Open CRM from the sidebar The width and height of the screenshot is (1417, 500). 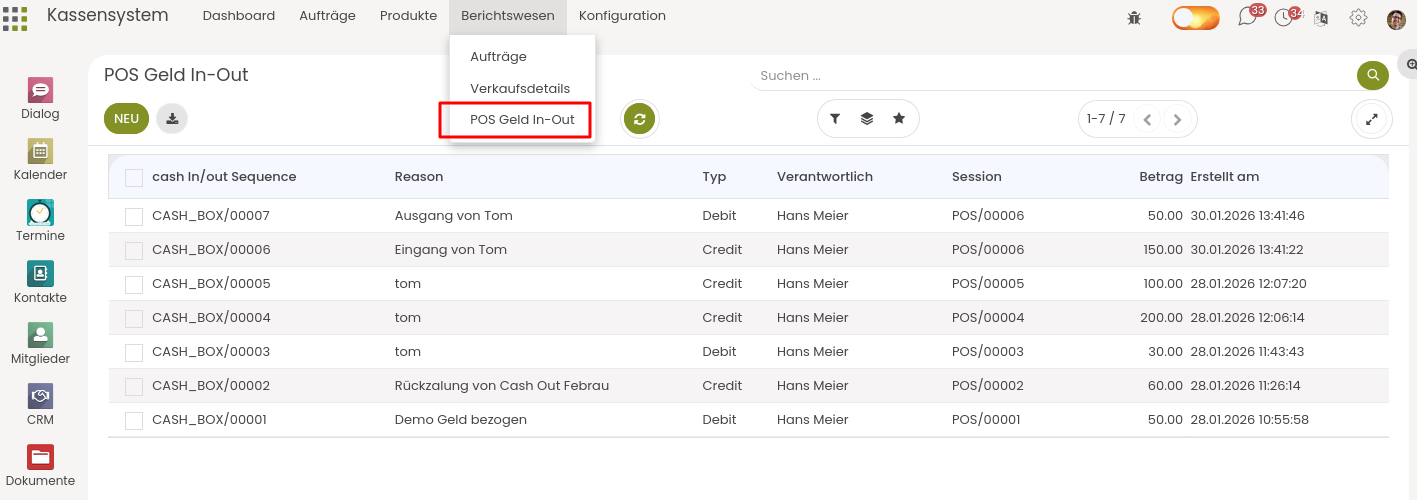(x=40, y=405)
